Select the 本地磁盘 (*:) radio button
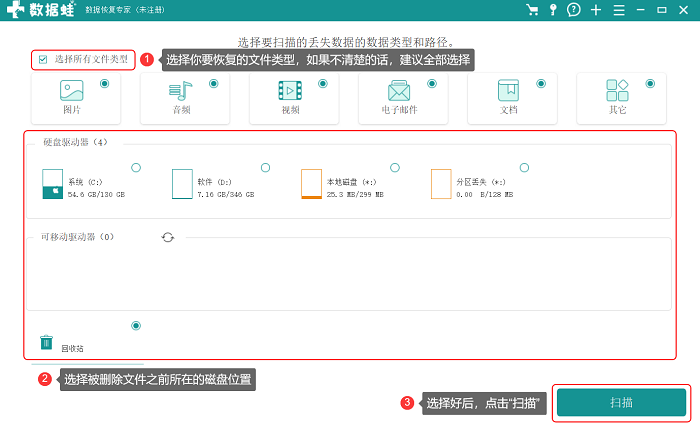This screenshot has width=700, height=427. tap(395, 167)
